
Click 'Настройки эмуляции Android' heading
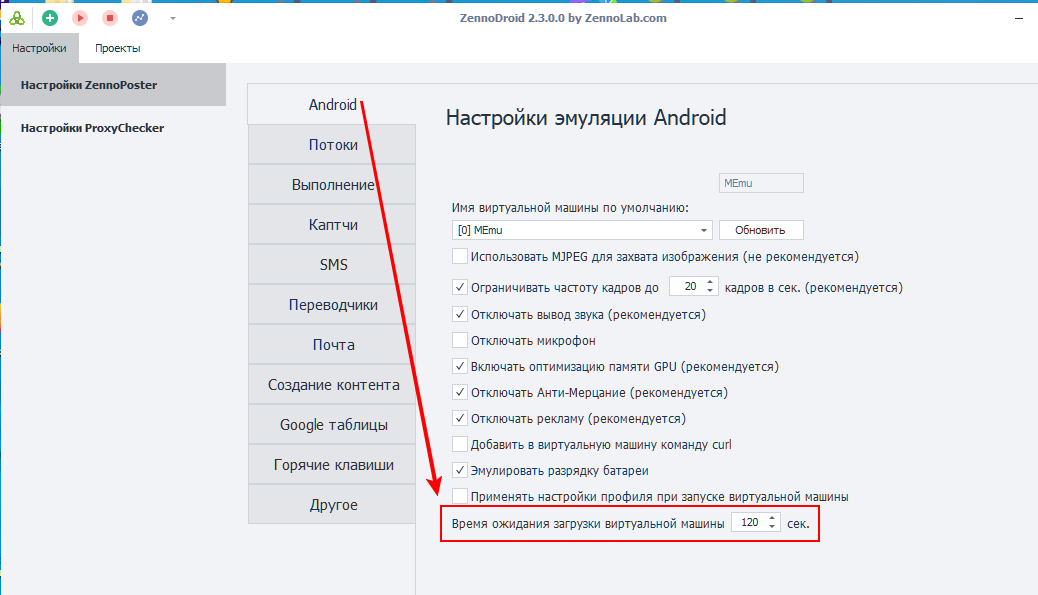[586, 118]
